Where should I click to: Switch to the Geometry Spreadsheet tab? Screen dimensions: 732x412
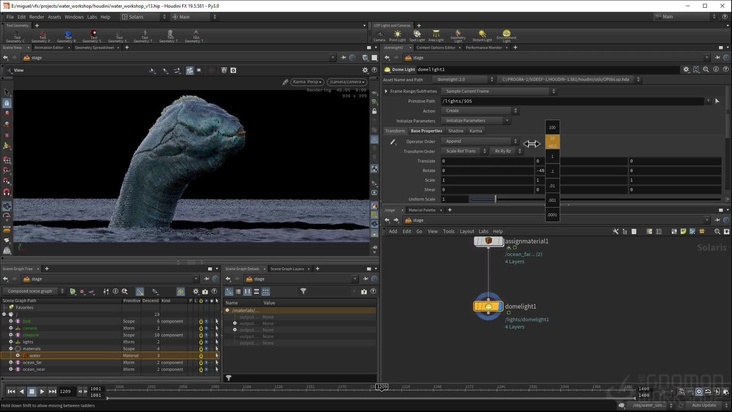94,47
